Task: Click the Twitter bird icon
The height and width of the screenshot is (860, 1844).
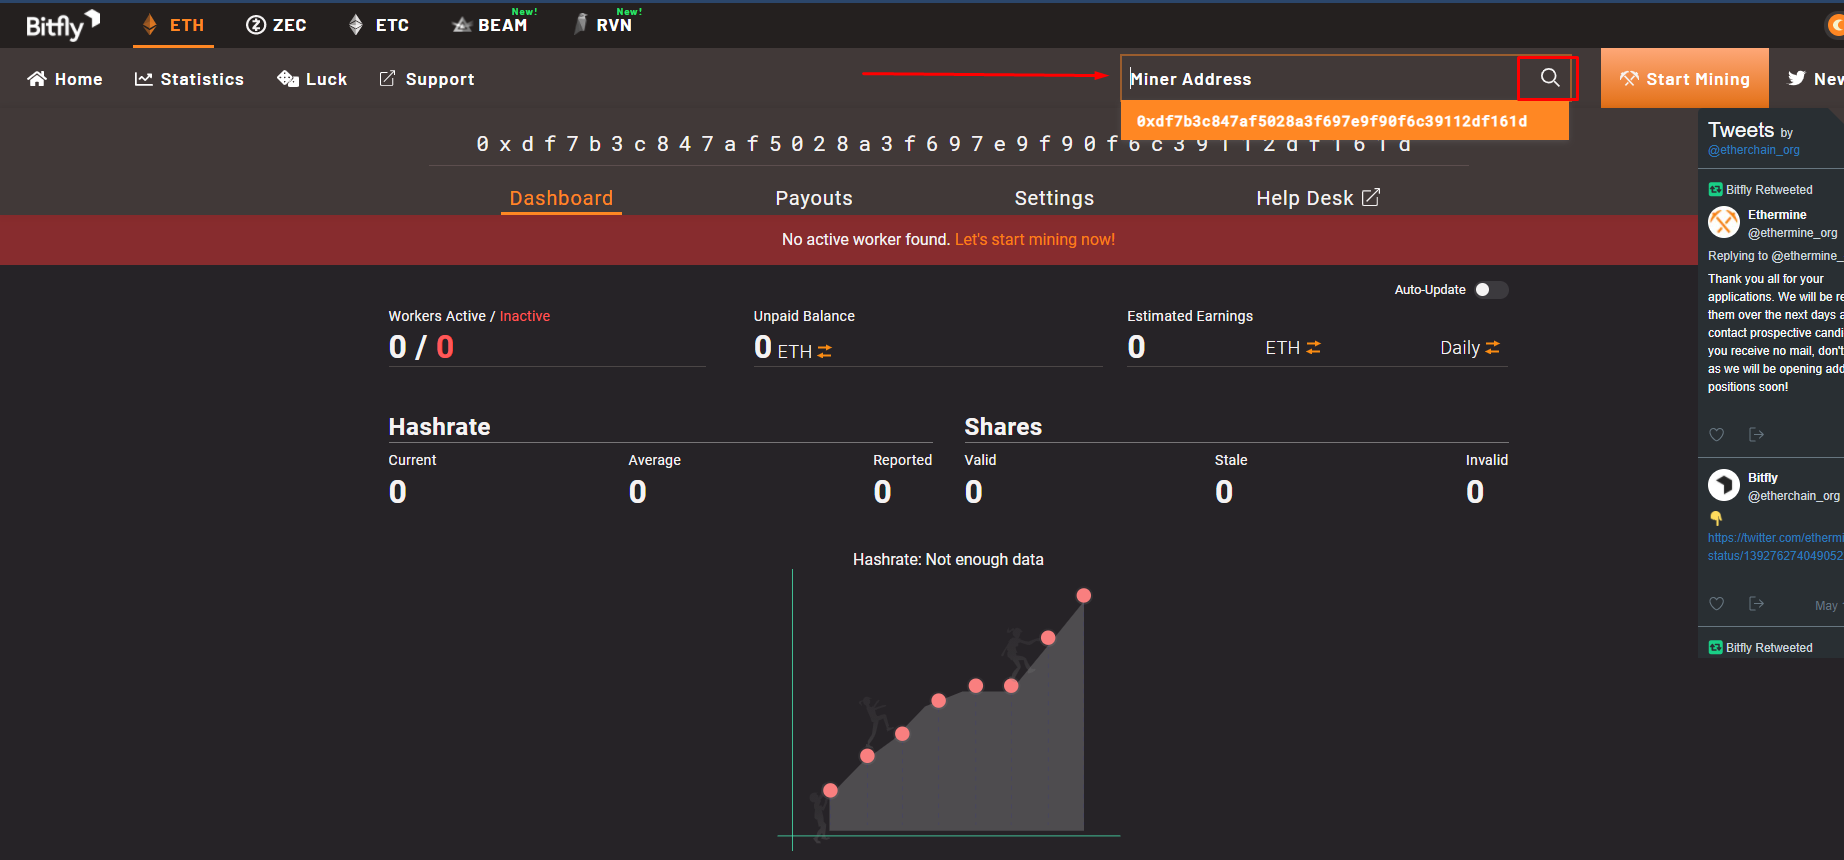Action: [x=1797, y=78]
